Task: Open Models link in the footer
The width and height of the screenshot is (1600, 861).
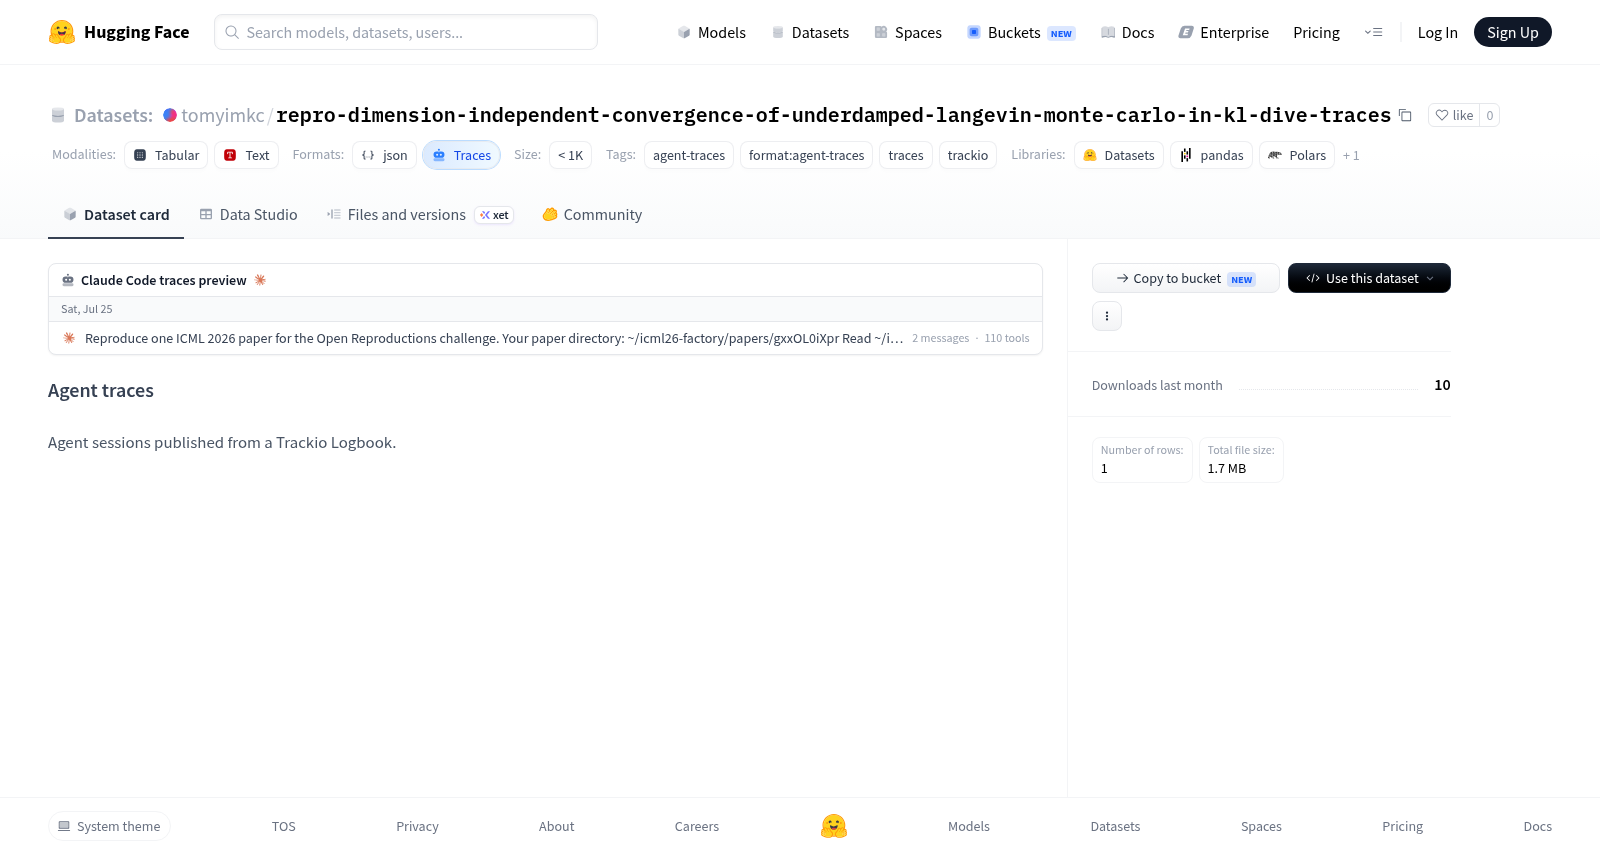Action: [969, 826]
